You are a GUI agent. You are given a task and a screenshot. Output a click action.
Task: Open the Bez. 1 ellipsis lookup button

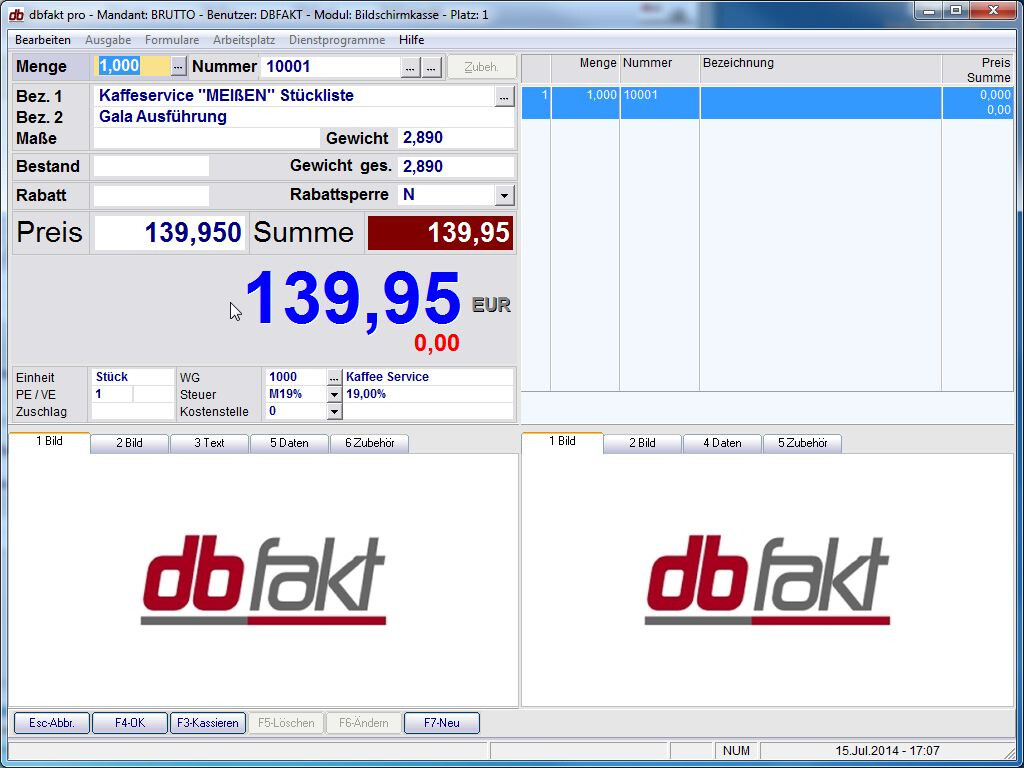(505, 96)
